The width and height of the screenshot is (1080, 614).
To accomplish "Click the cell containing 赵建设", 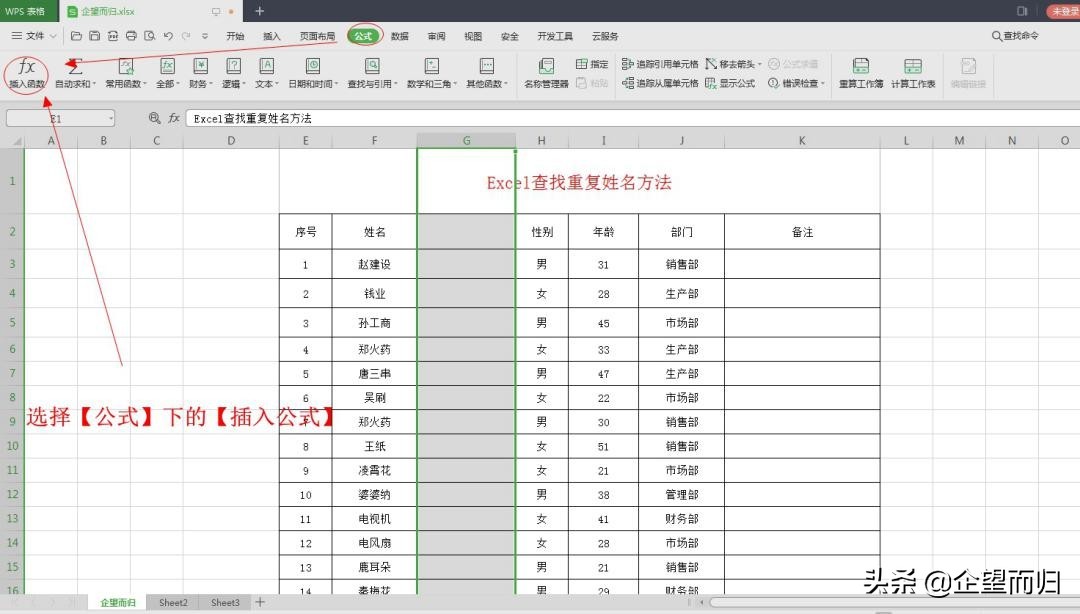I will pyautogui.click(x=374, y=264).
